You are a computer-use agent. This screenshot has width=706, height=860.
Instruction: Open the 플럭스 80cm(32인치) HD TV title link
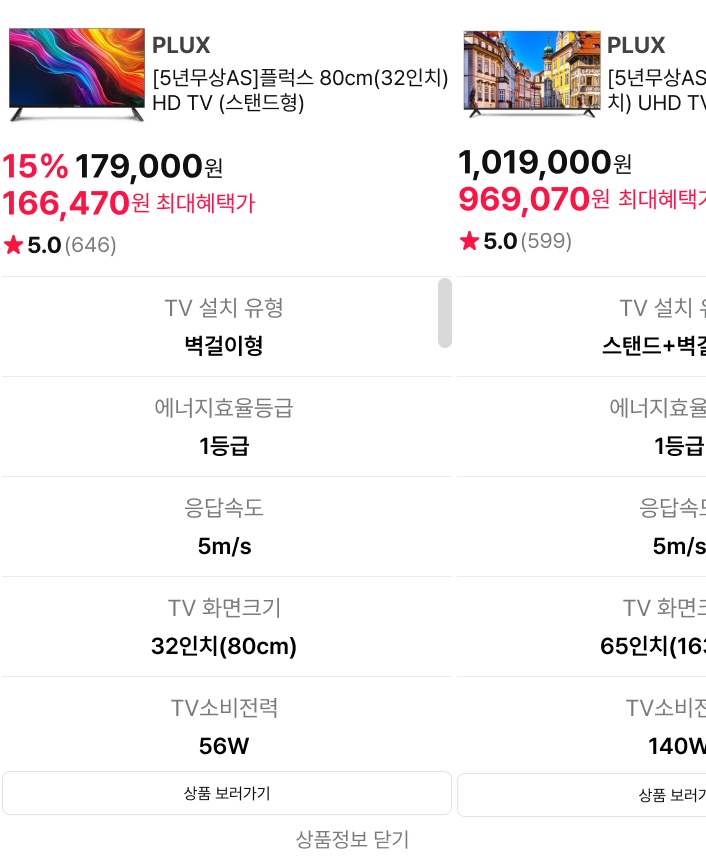pyautogui.click(x=300, y=90)
